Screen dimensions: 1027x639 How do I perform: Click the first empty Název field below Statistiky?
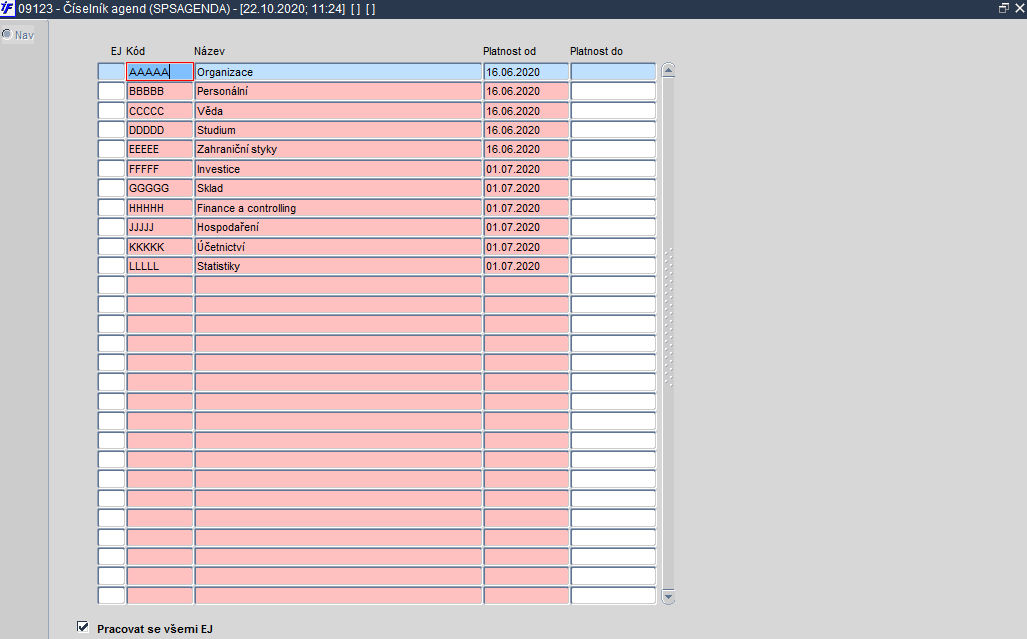click(x=338, y=285)
